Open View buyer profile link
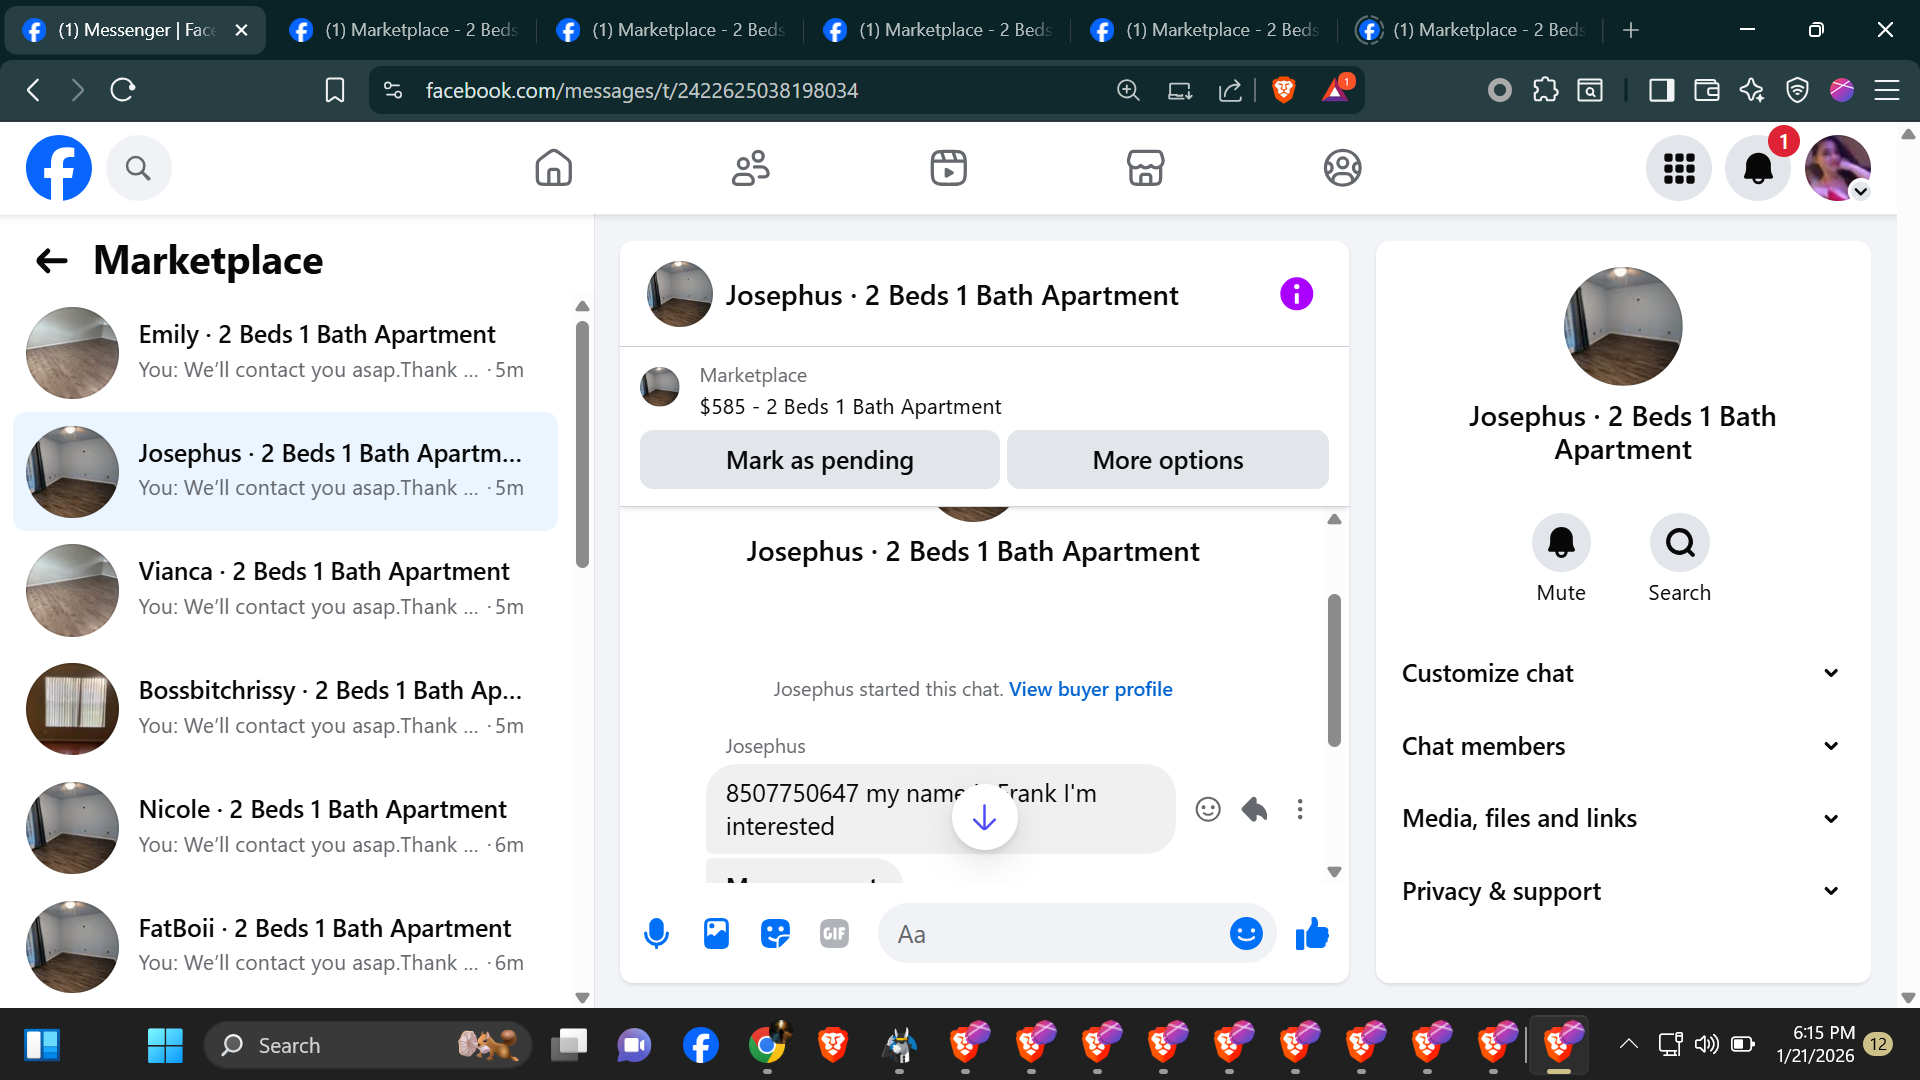The width and height of the screenshot is (1920, 1080). pos(1090,689)
